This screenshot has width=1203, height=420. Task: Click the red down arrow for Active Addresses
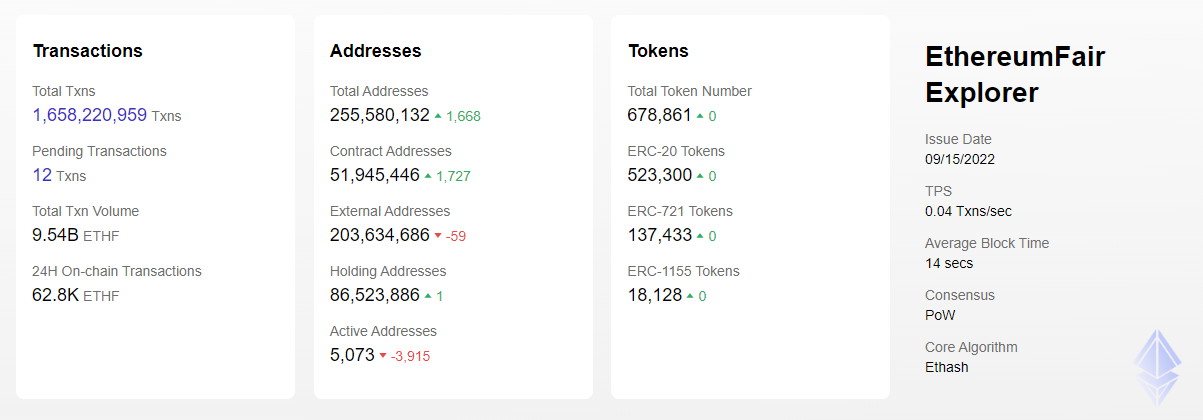tap(383, 356)
